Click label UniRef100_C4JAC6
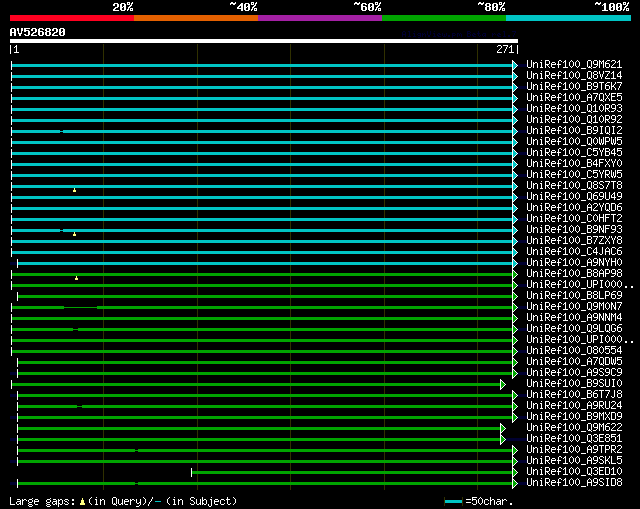 574,252
